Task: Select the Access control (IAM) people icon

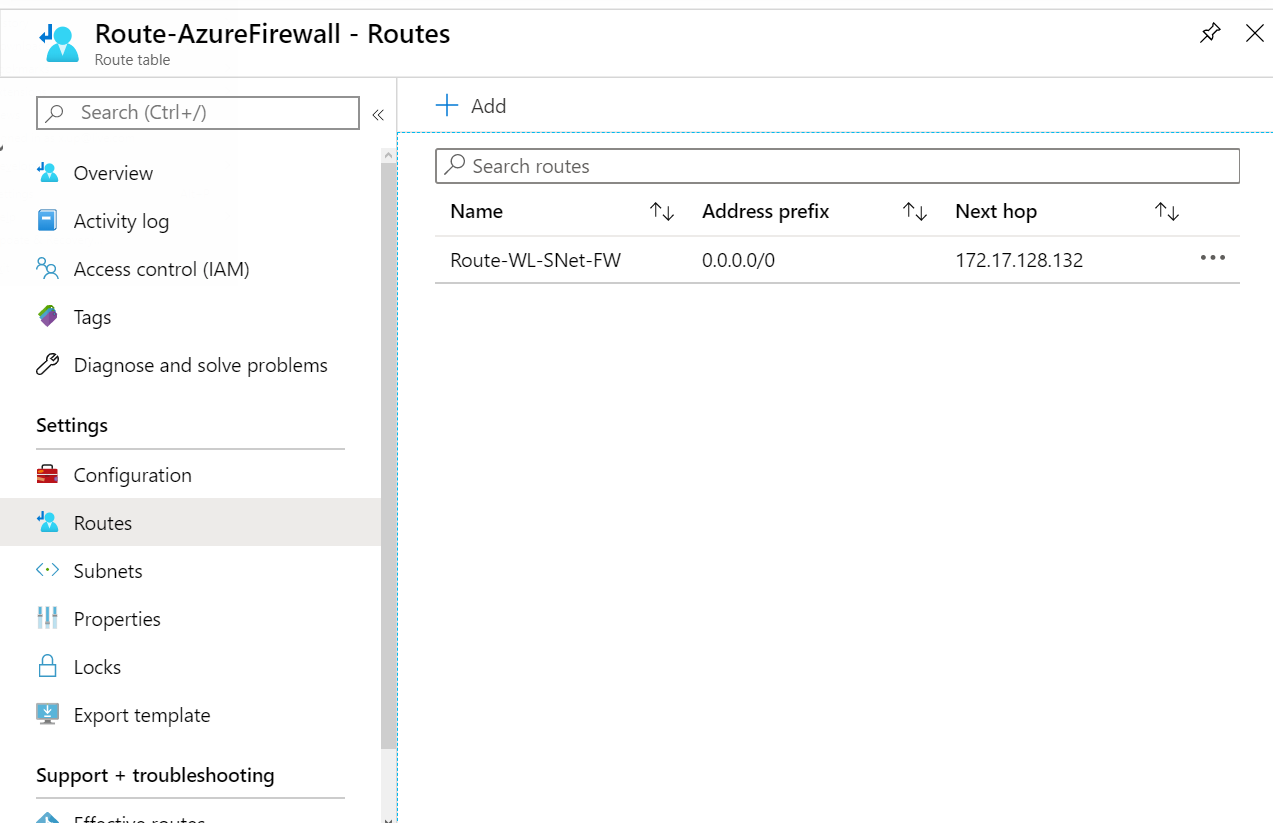Action: (x=47, y=268)
